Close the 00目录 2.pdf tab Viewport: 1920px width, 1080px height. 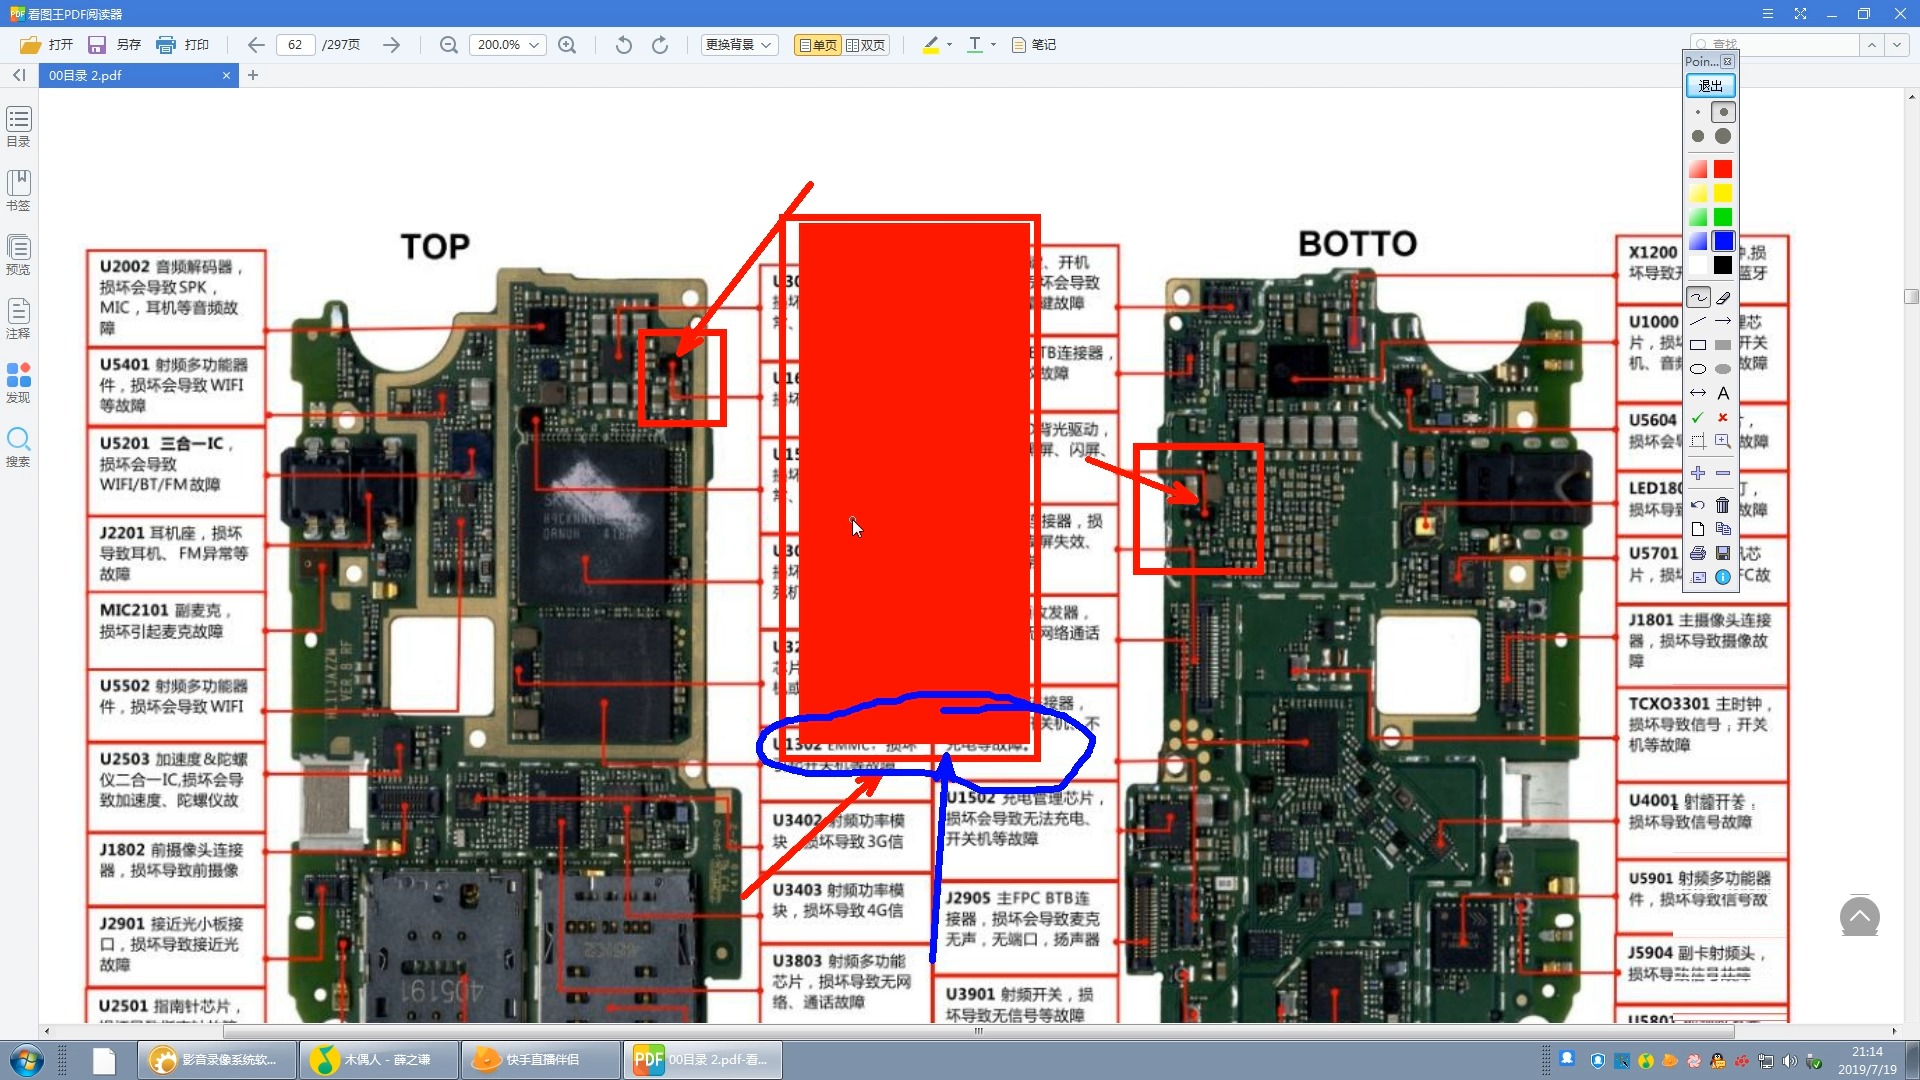coord(226,75)
